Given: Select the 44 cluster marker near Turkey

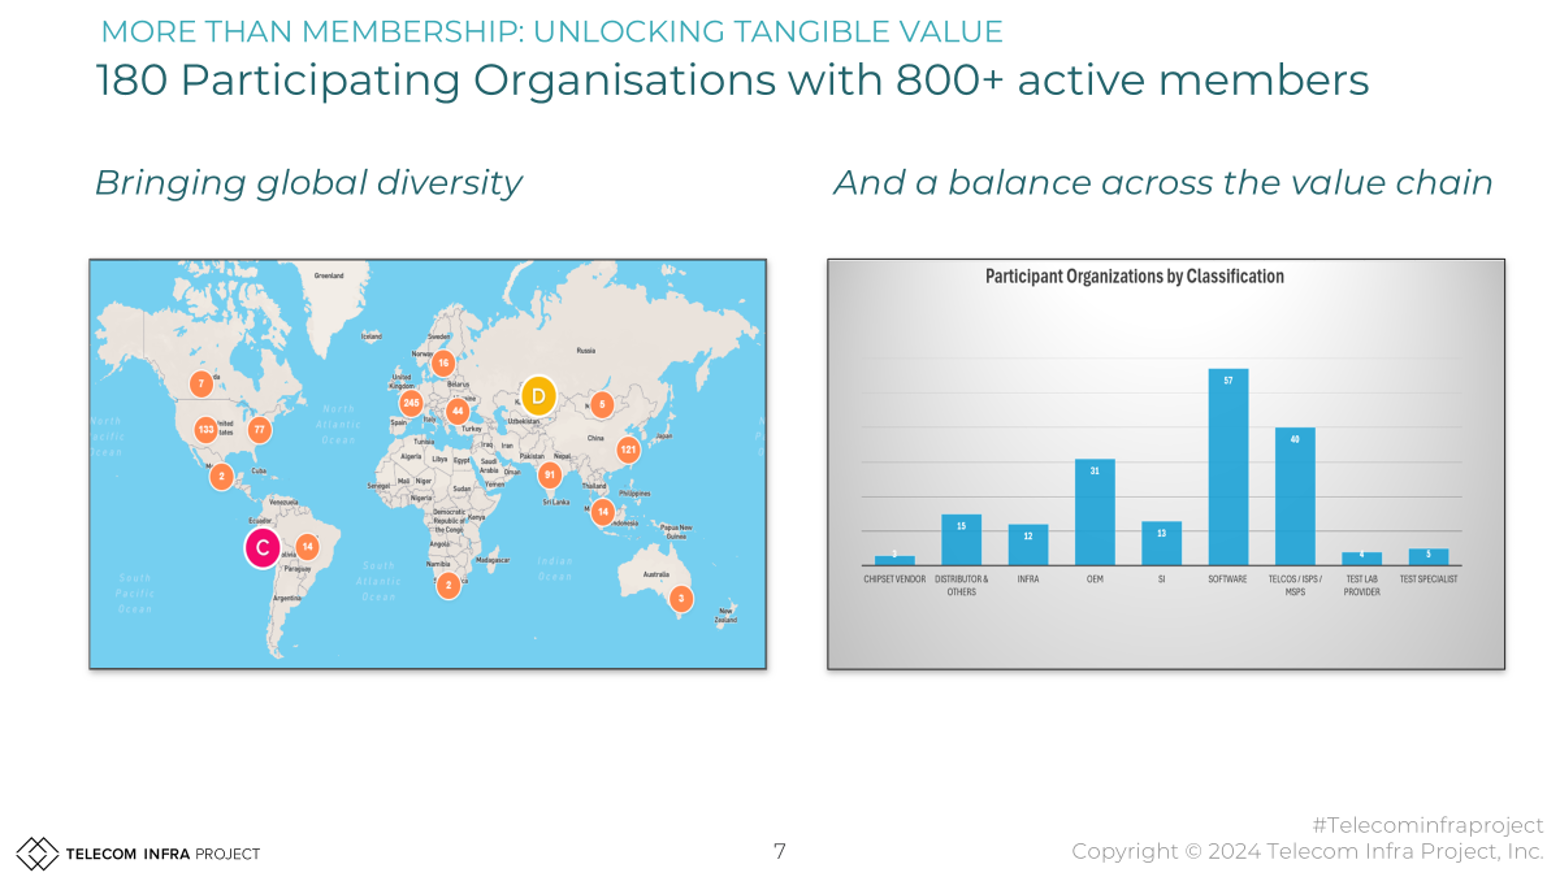Looking at the screenshot, I should pos(458,411).
